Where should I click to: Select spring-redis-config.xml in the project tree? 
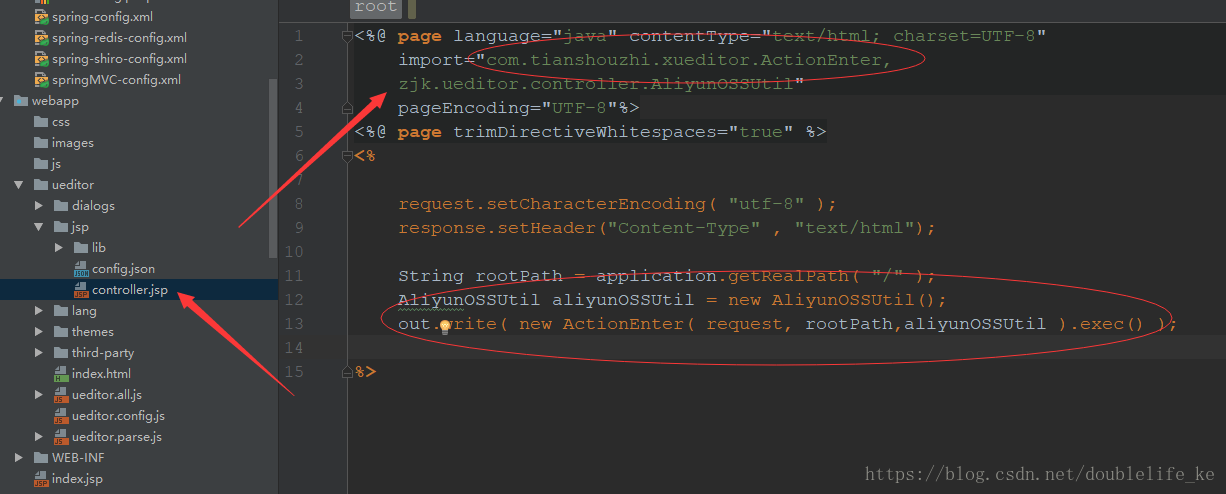(120, 38)
